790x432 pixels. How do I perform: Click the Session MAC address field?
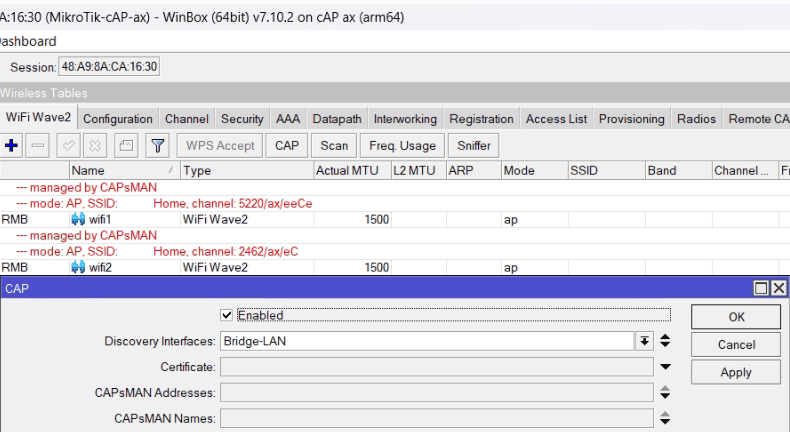coord(109,67)
